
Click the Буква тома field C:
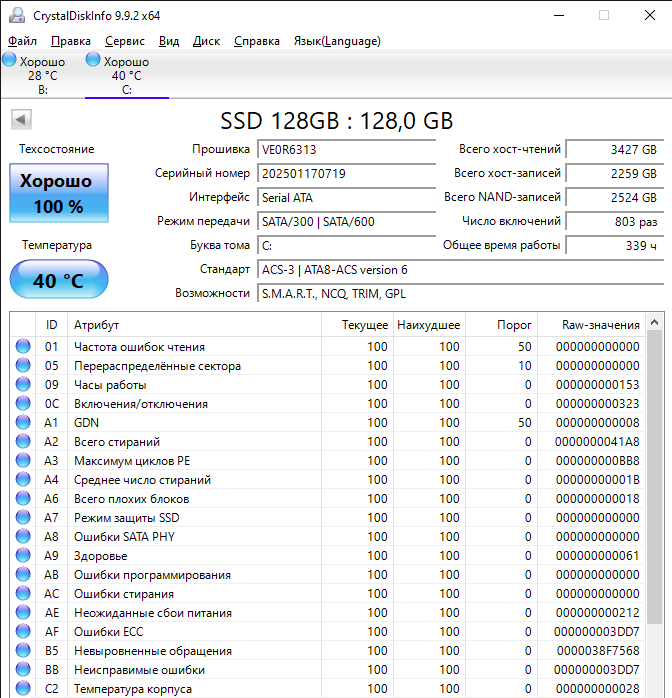point(346,246)
